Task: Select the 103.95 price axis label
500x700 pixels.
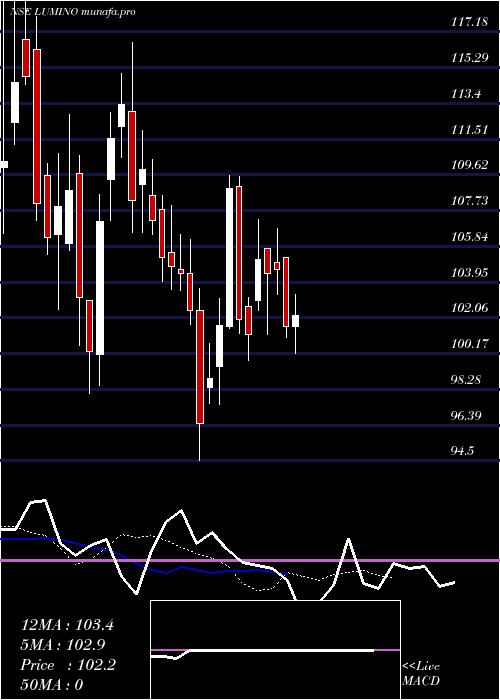Action: 469,272
